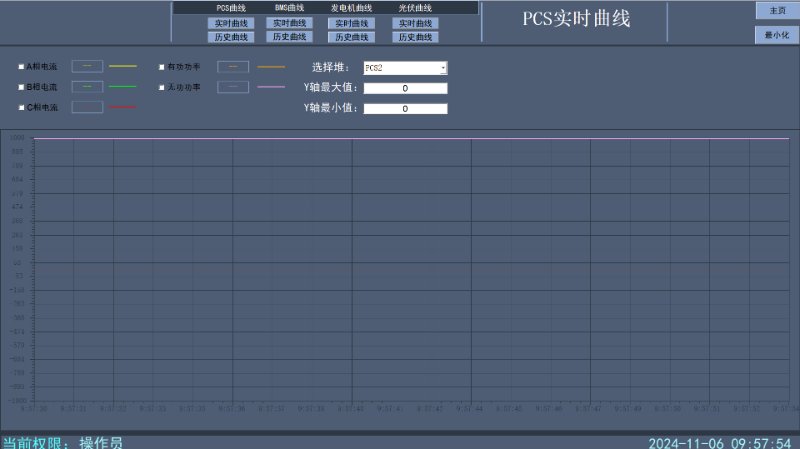Click the Y轴最小值 input field

(x=405, y=108)
